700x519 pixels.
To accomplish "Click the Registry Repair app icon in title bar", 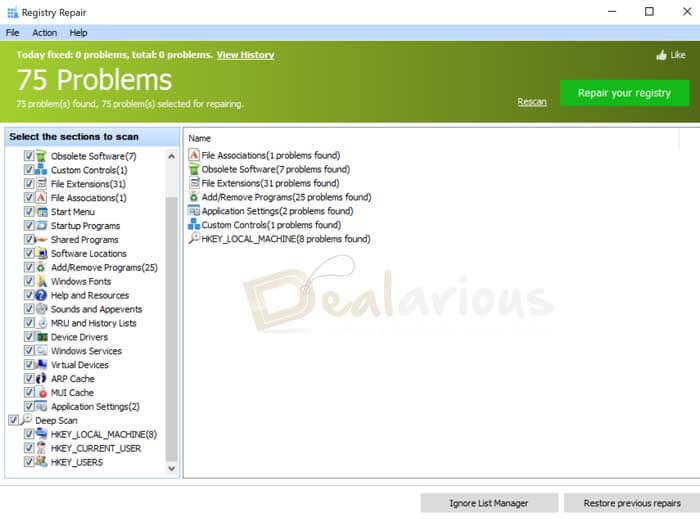I will [x=12, y=12].
